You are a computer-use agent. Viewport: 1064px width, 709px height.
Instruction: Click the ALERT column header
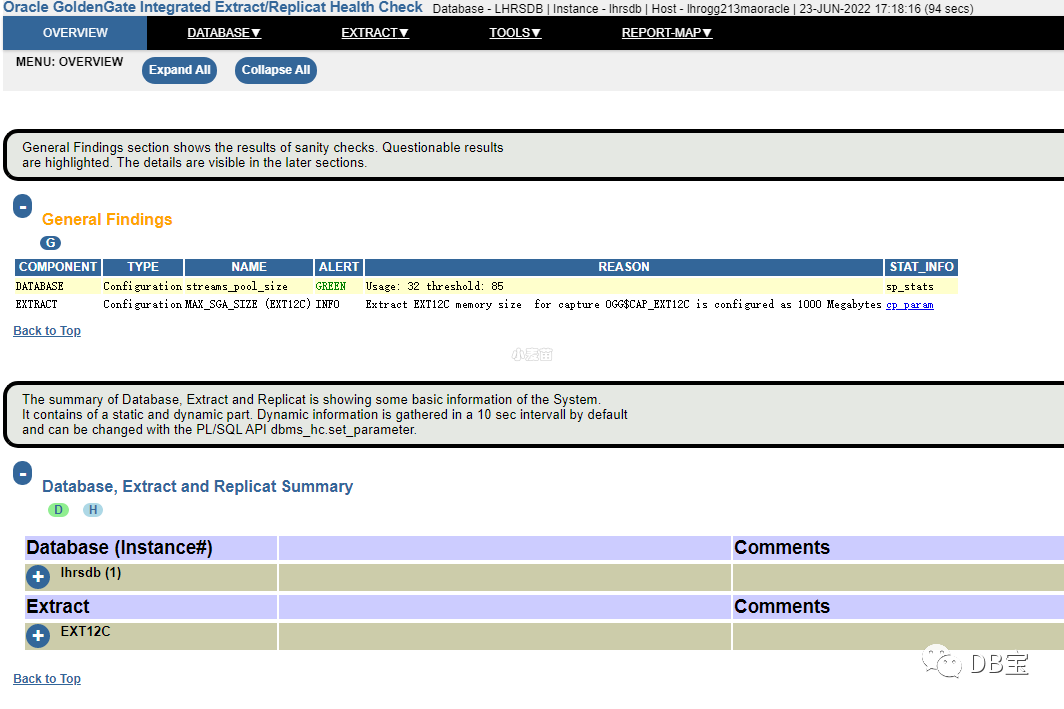click(339, 267)
